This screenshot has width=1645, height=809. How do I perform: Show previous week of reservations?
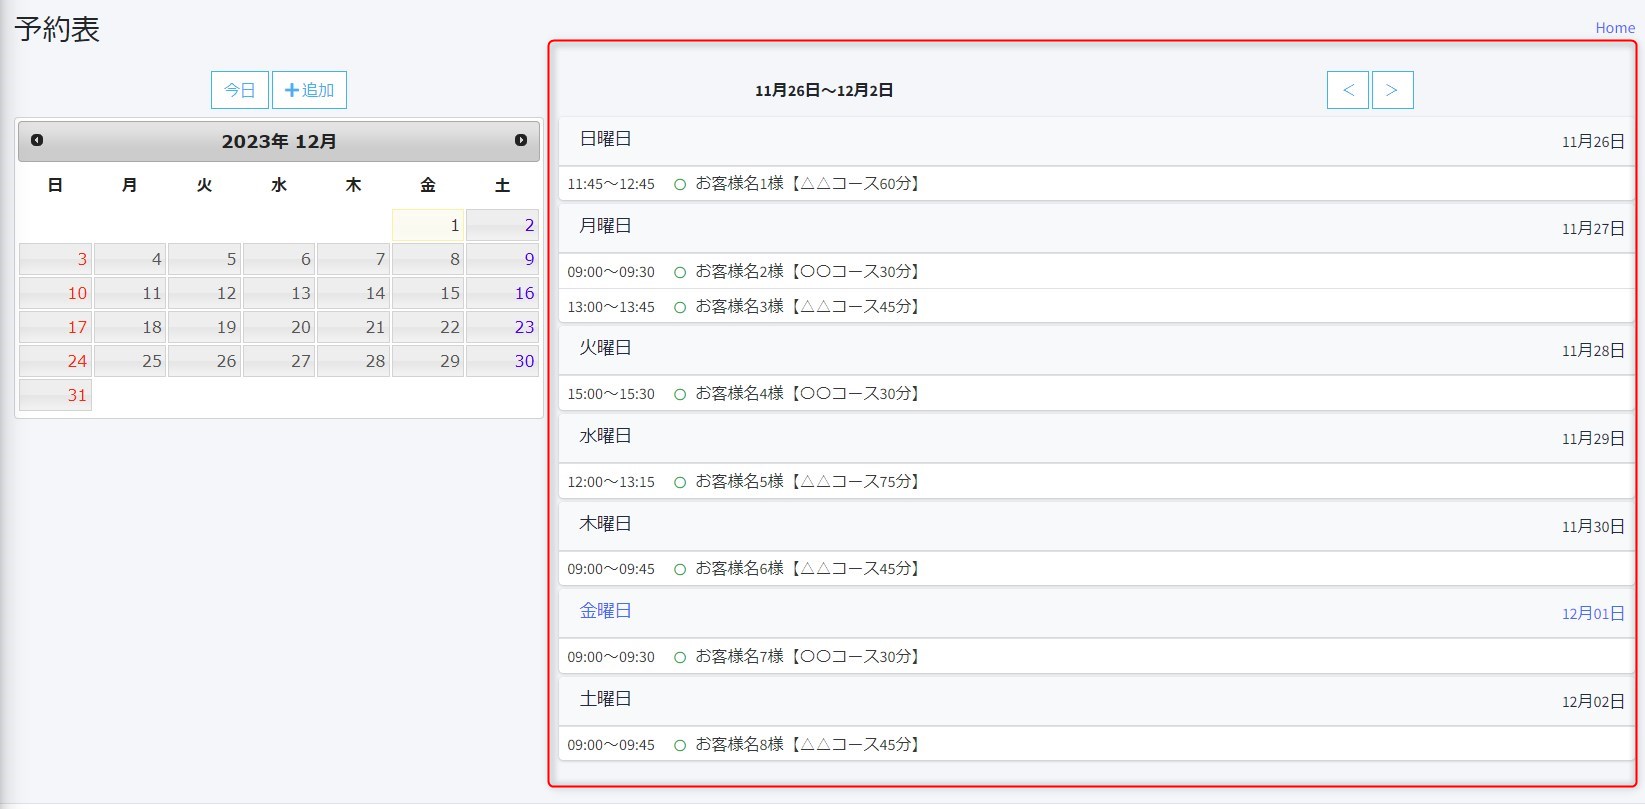[x=1347, y=90]
